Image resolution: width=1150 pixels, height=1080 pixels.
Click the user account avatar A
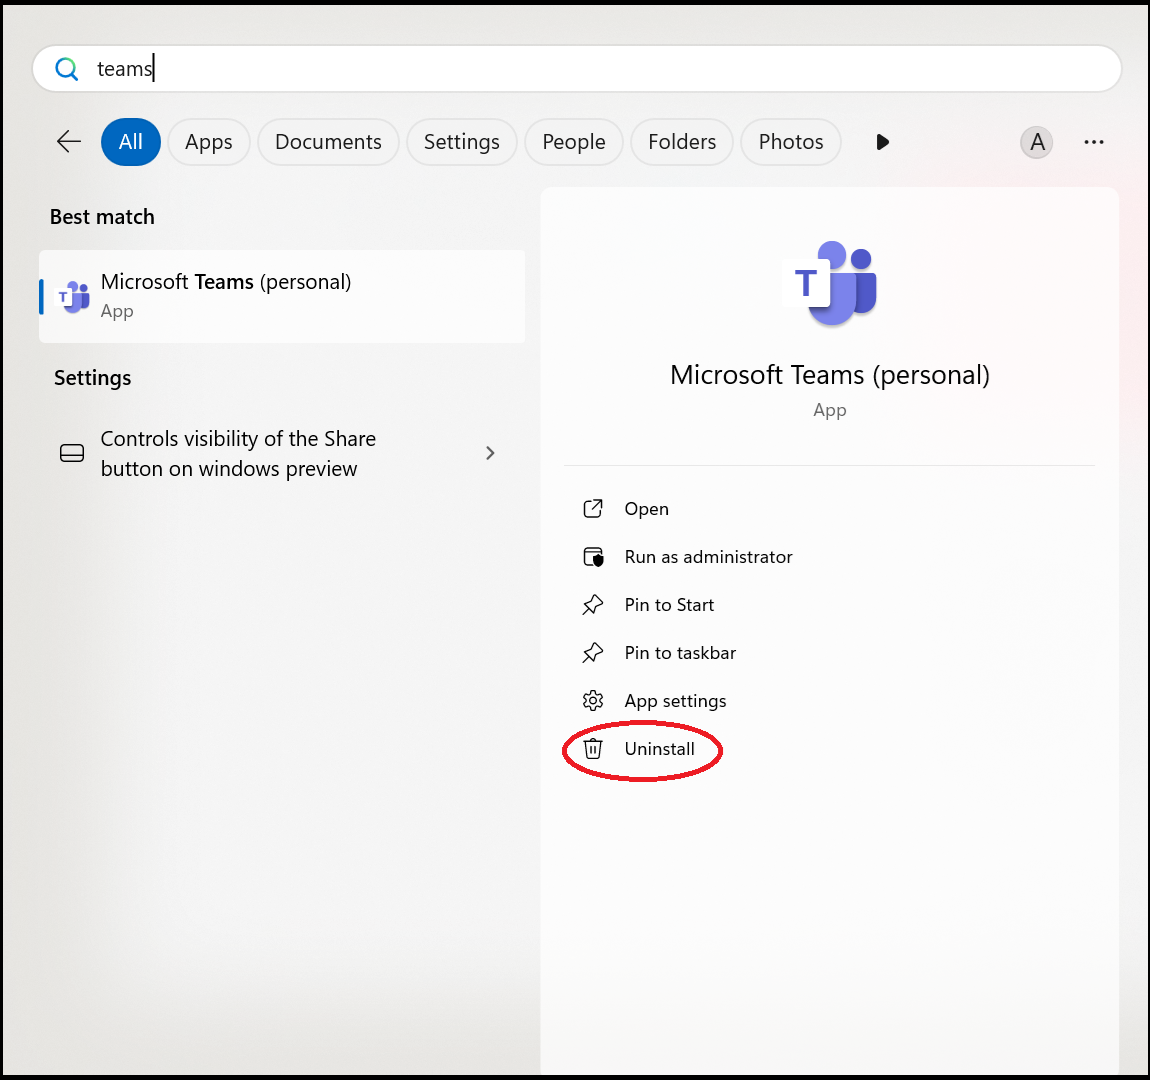tap(1037, 142)
